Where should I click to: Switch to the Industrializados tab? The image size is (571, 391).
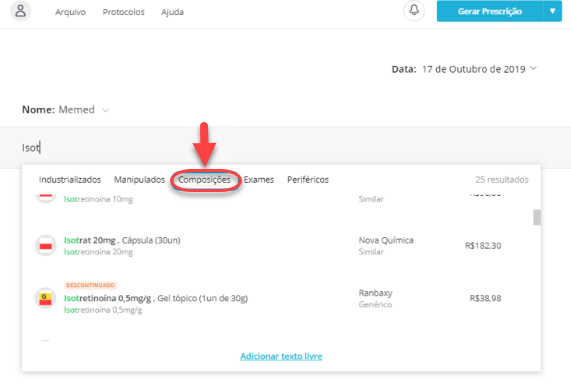[x=70, y=179]
